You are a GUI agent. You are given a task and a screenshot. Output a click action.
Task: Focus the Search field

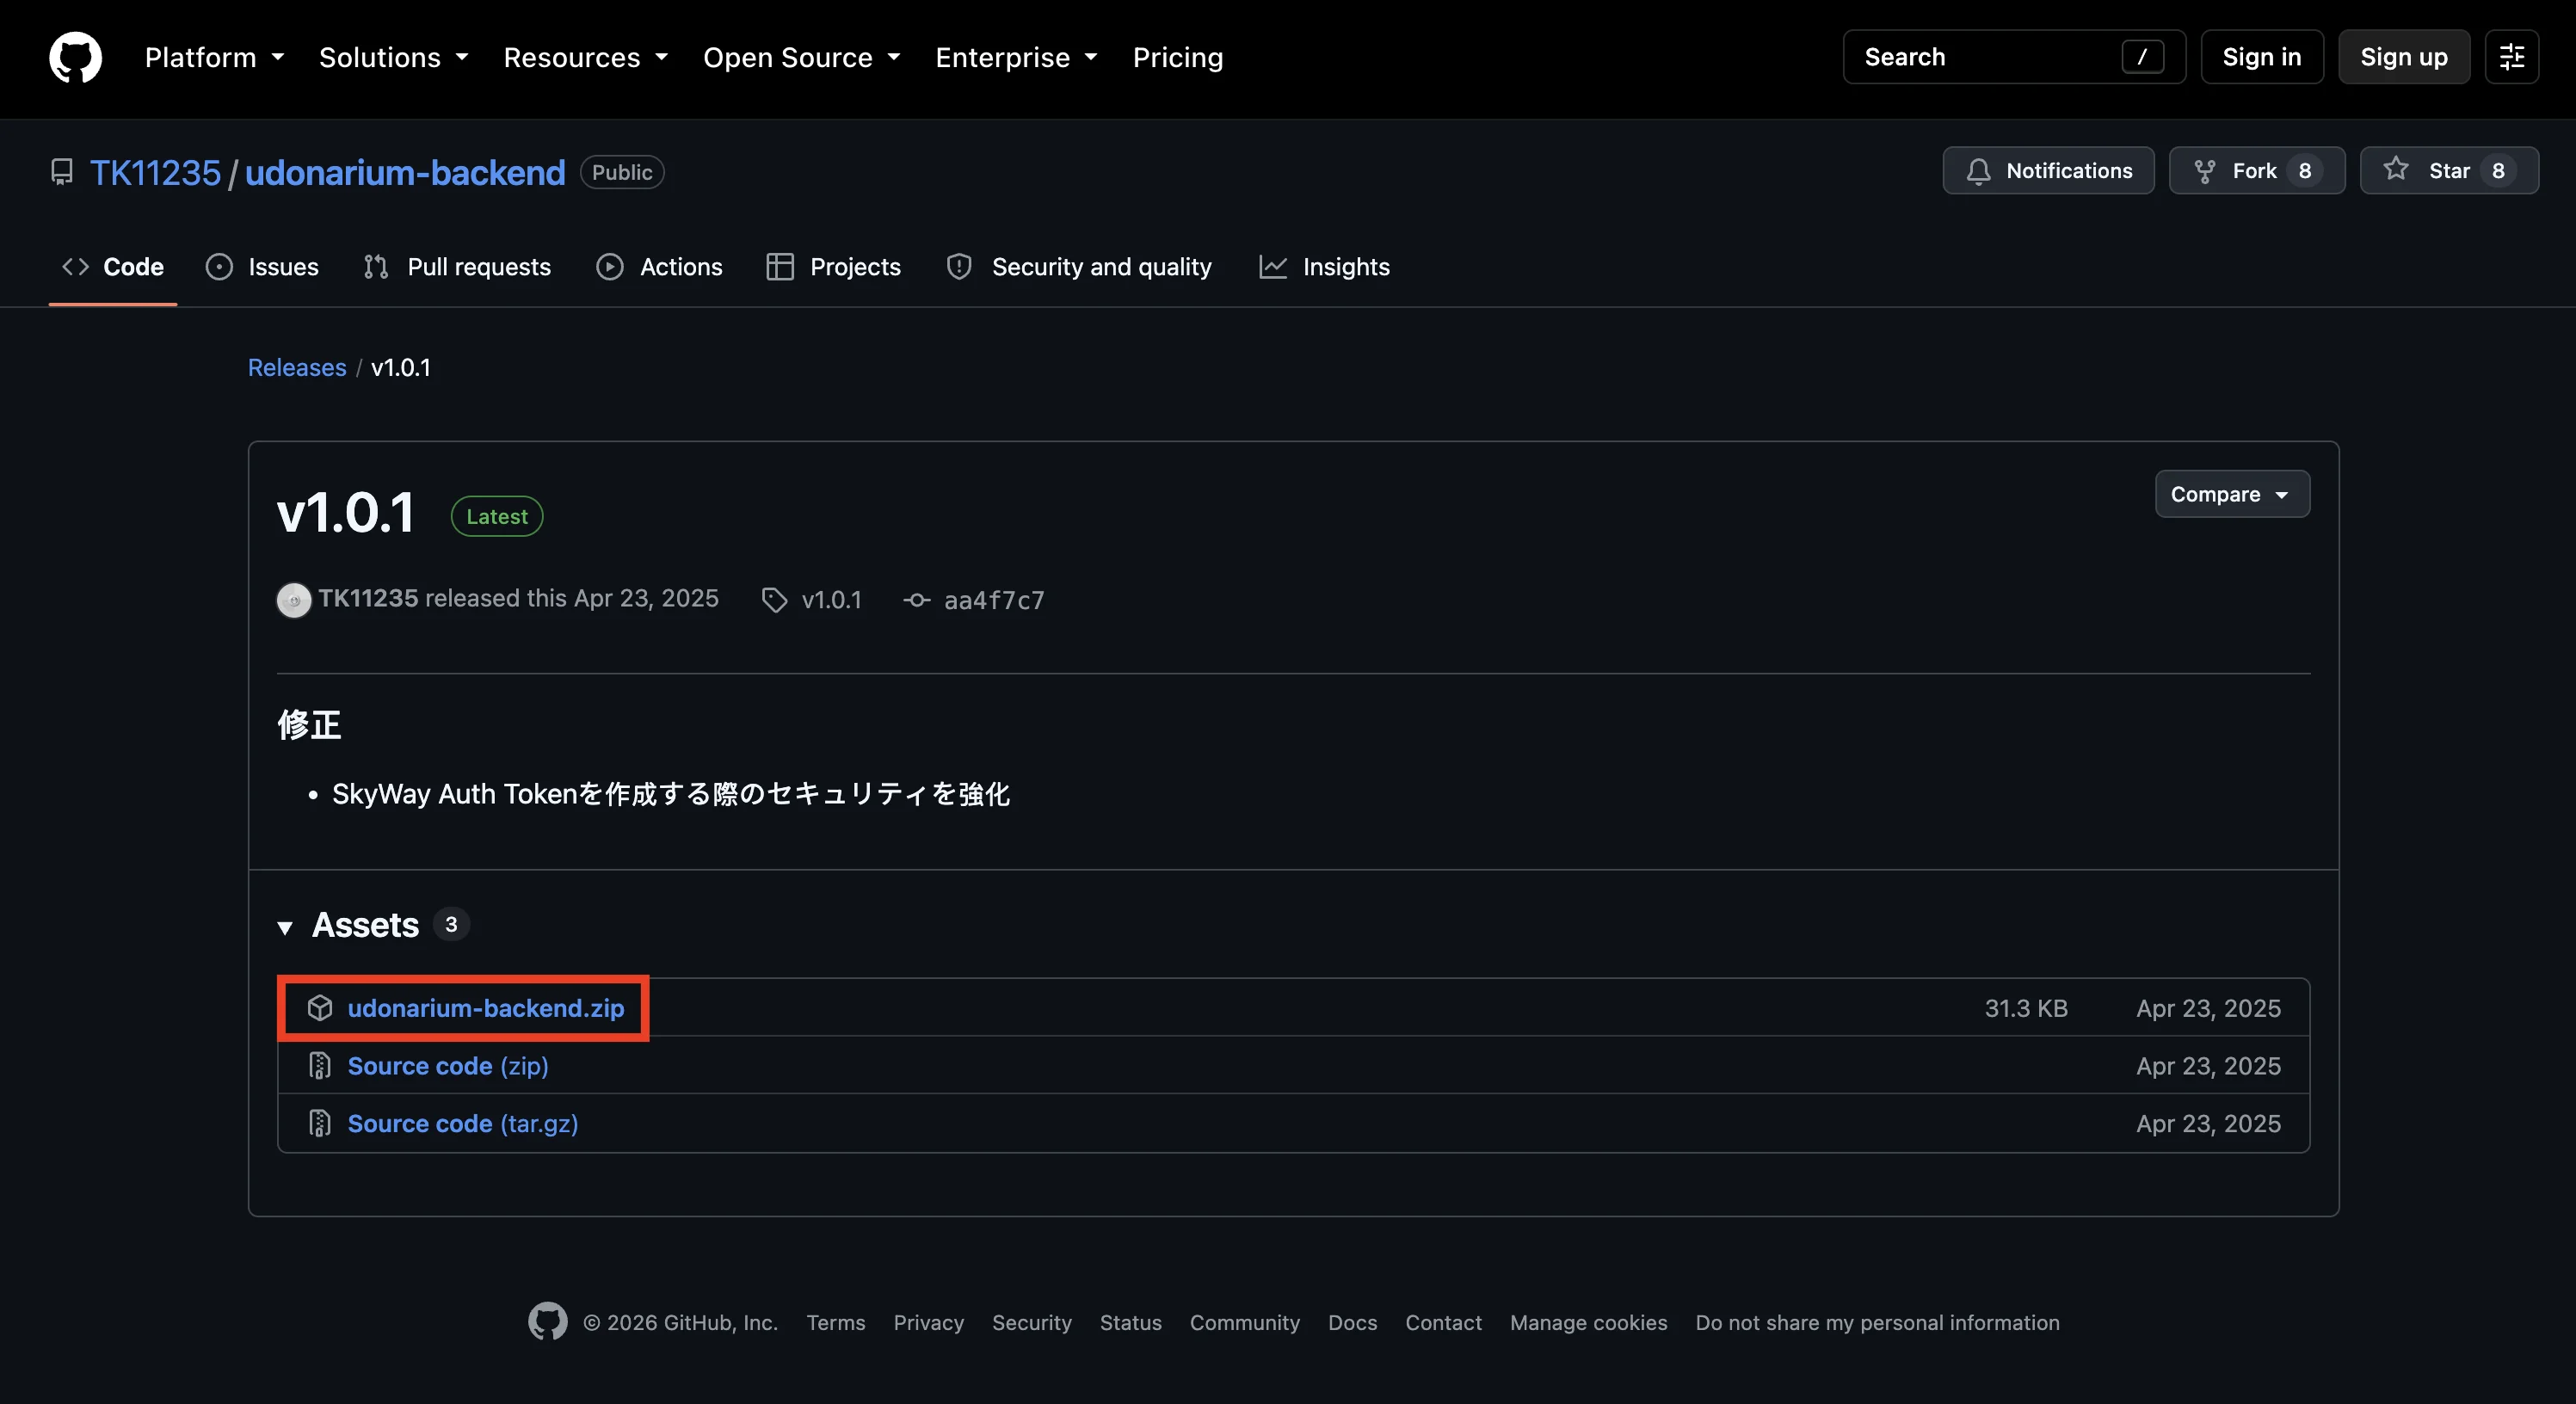click(2014, 57)
